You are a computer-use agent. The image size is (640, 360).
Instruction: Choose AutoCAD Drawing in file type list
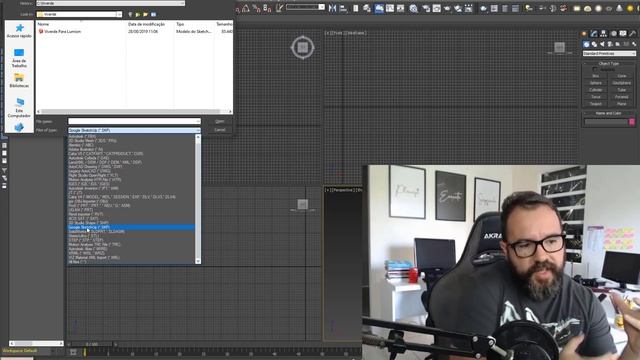point(131,167)
